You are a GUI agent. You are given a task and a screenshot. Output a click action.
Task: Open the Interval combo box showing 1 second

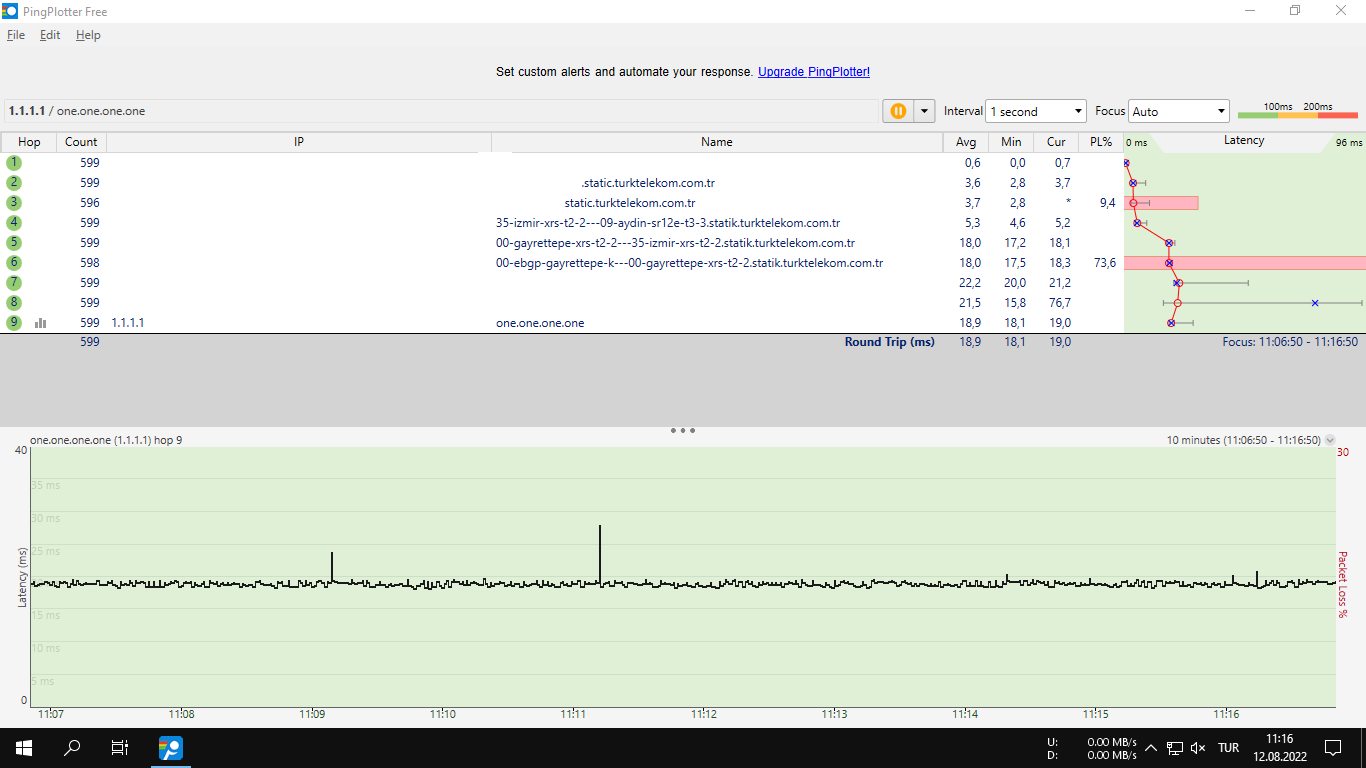(x=1036, y=111)
